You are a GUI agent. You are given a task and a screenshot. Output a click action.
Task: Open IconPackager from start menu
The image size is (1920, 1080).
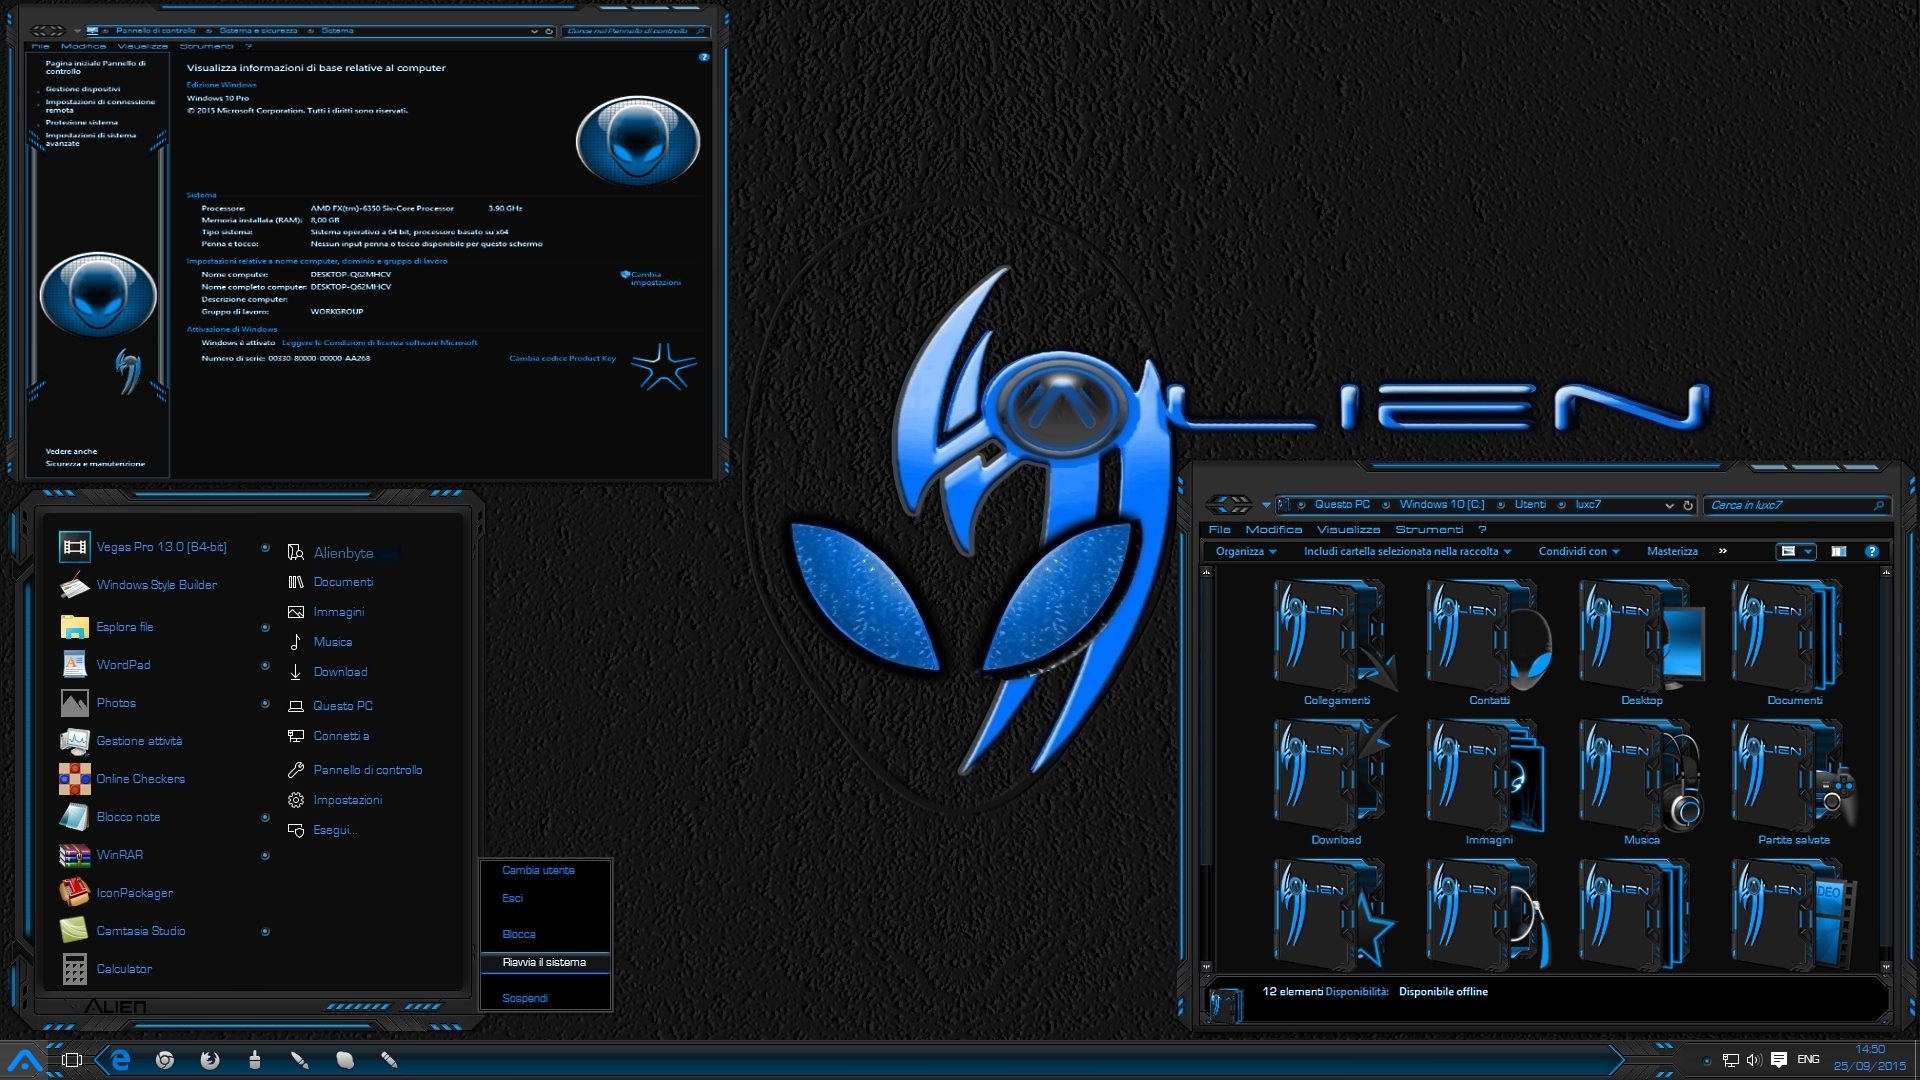[x=134, y=893]
